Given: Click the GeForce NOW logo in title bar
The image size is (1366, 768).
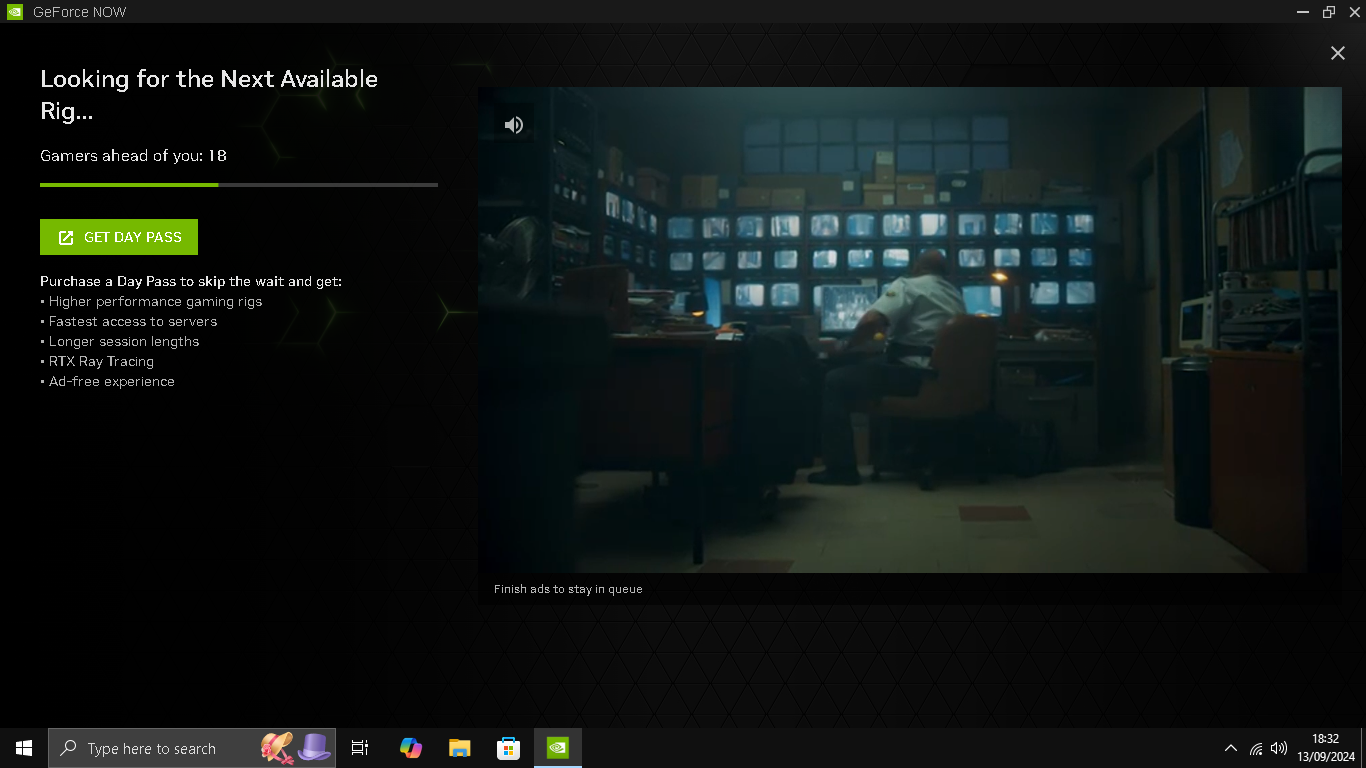Looking at the screenshot, I should pos(14,12).
